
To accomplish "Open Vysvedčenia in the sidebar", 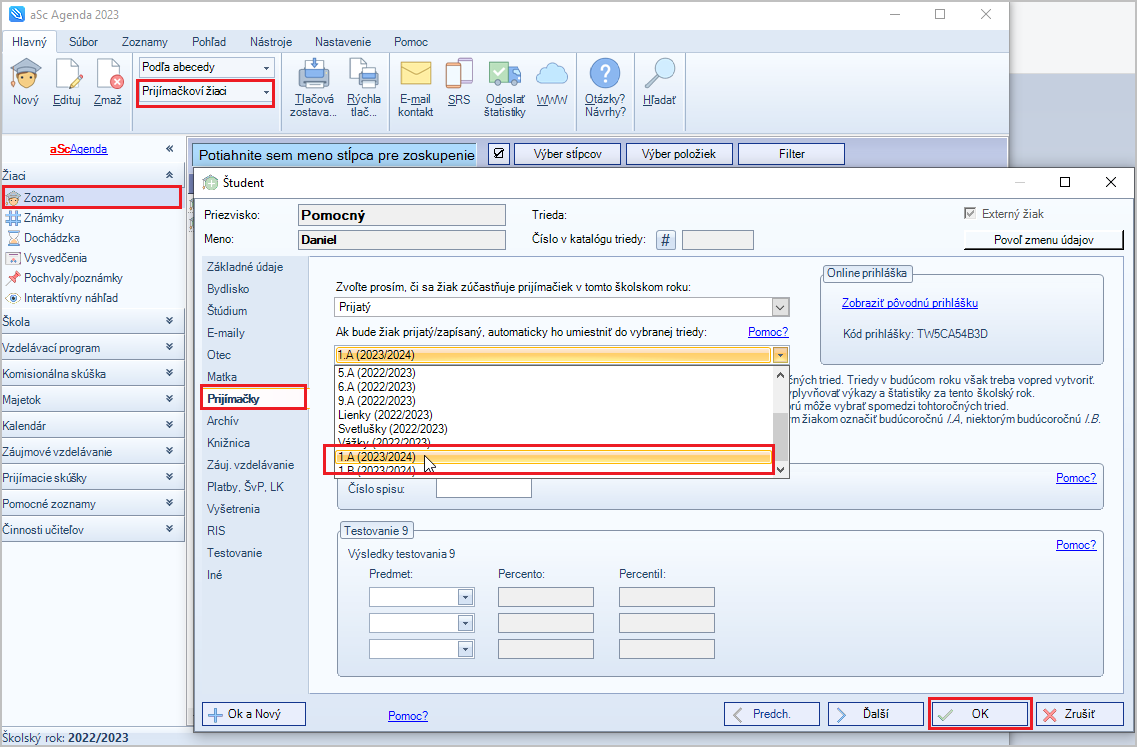I will 55,257.
